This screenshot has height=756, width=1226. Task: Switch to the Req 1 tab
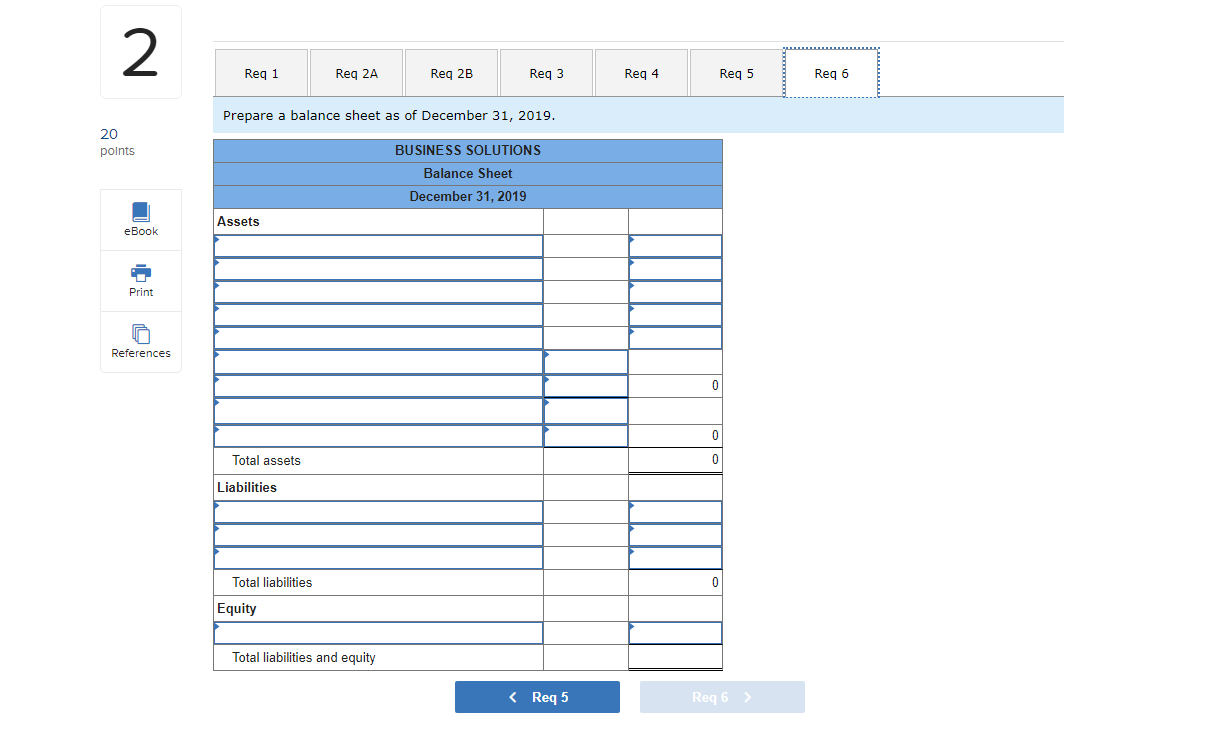(261, 72)
